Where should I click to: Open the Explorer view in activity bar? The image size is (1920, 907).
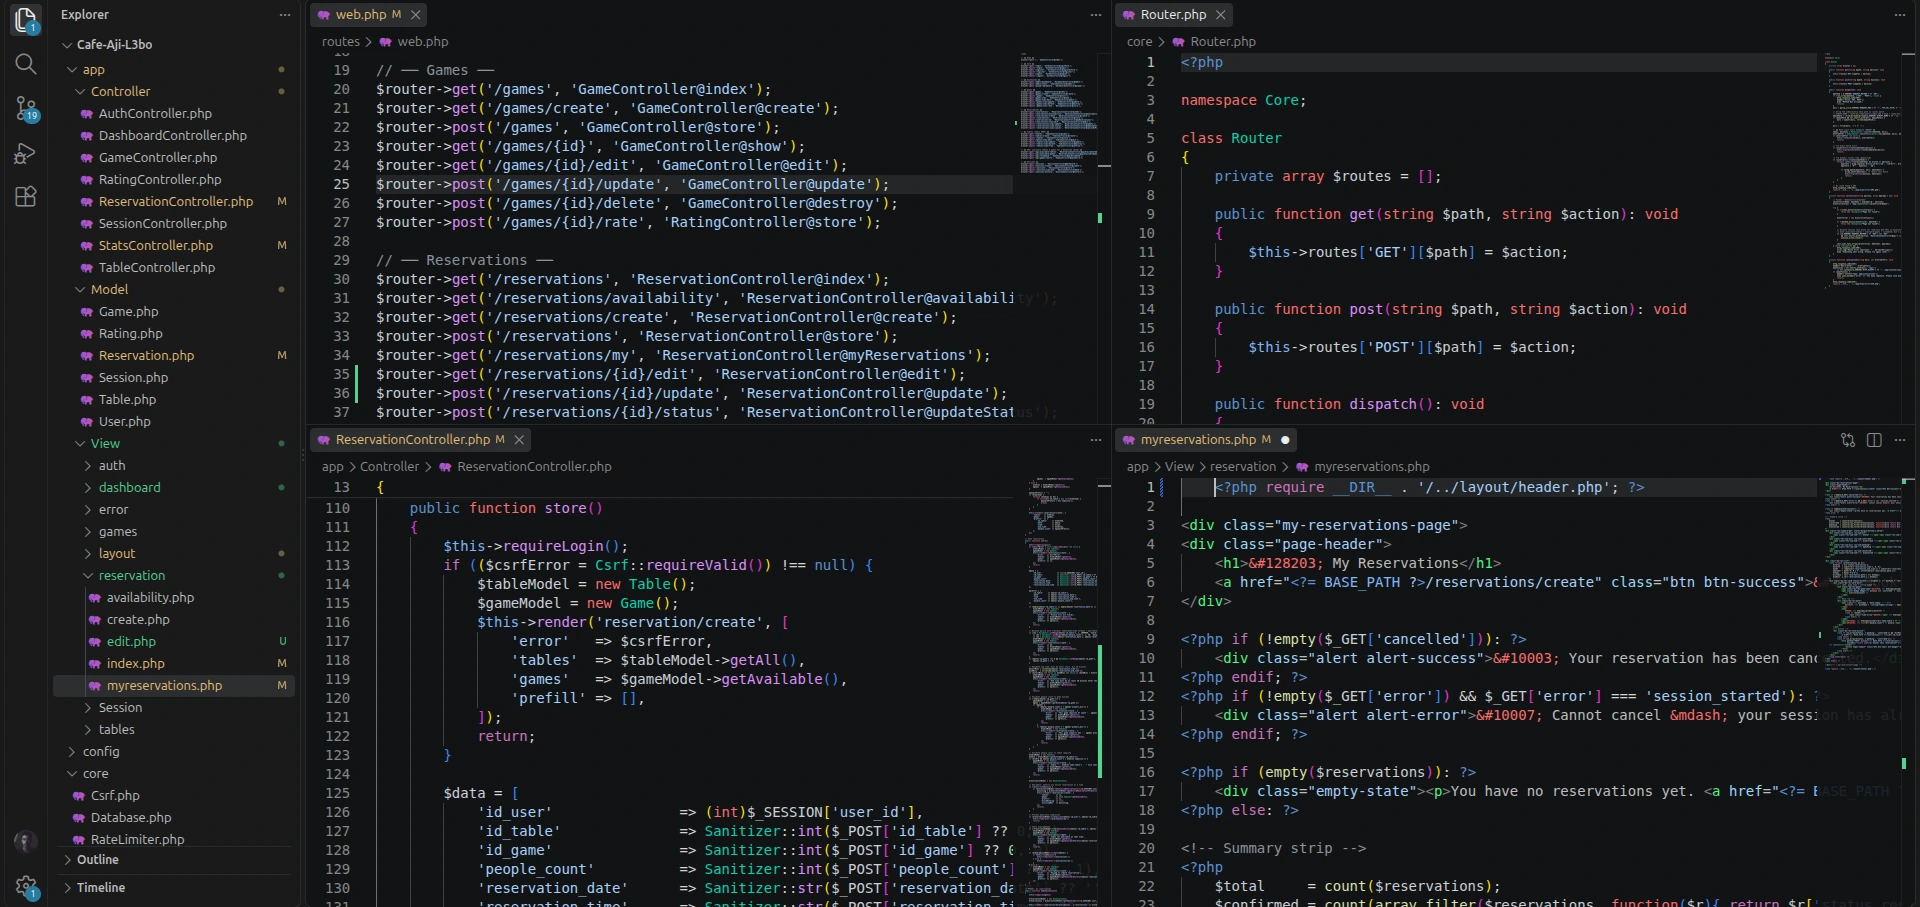(x=26, y=19)
